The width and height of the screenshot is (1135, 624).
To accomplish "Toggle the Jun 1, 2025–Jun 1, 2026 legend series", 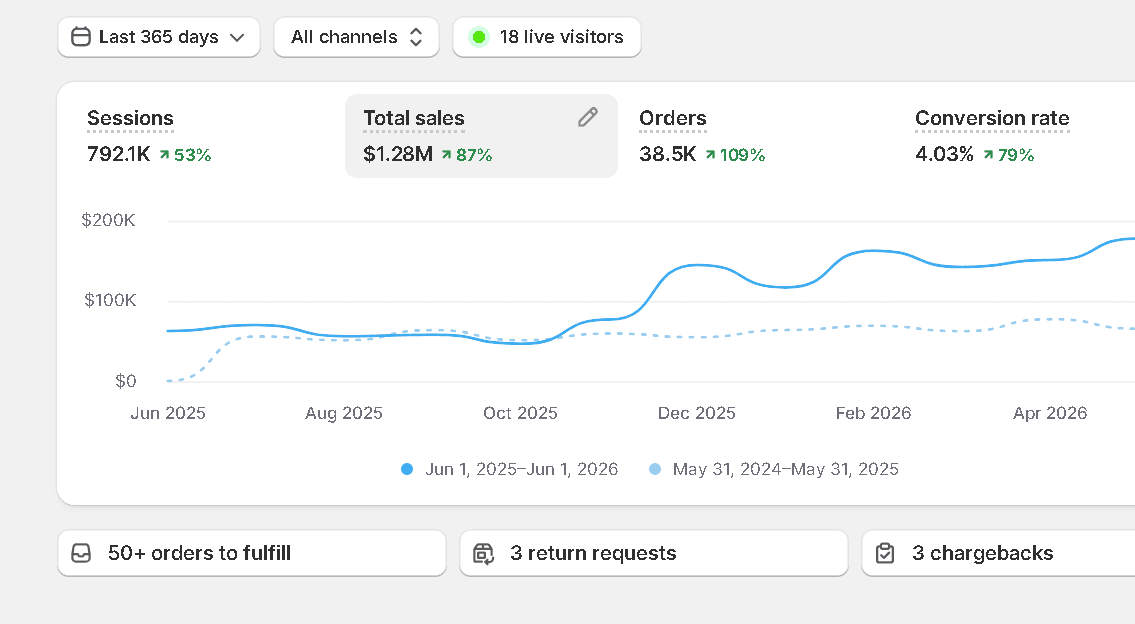I will (x=510, y=469).
